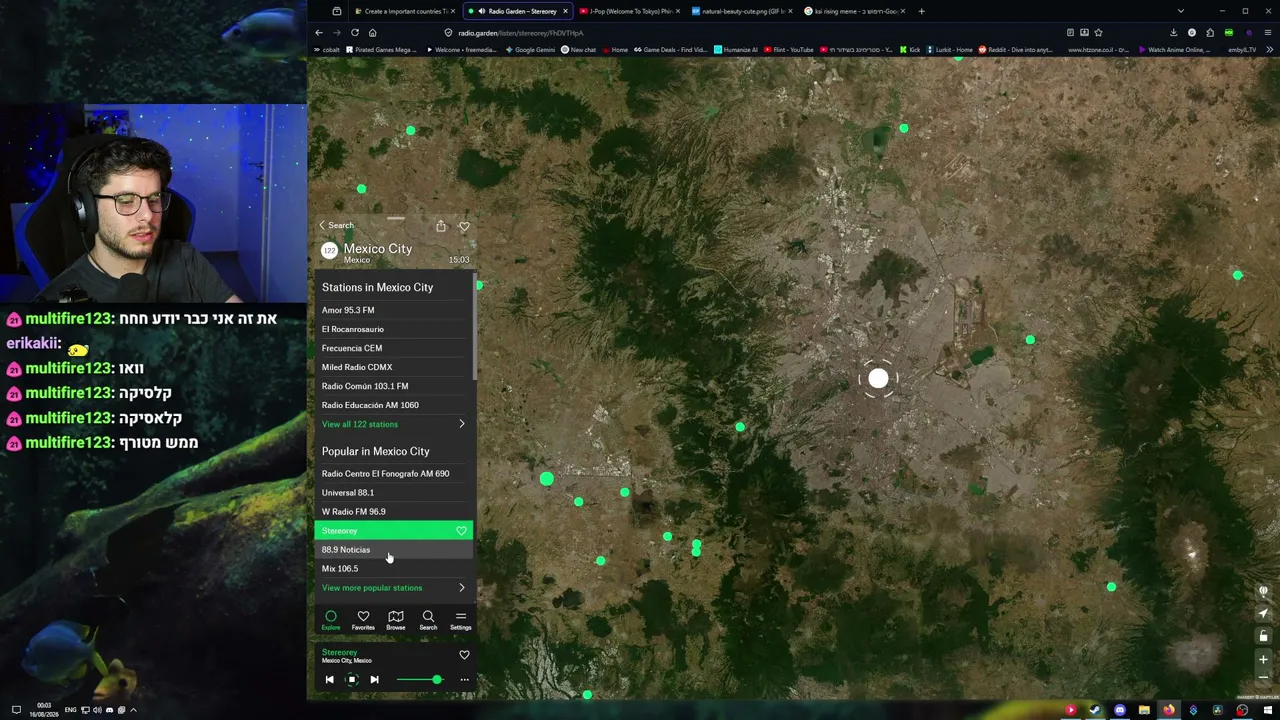Viewport: 1280px width, 720px height.
Task: Reload the current page
Action: (354, 32)
